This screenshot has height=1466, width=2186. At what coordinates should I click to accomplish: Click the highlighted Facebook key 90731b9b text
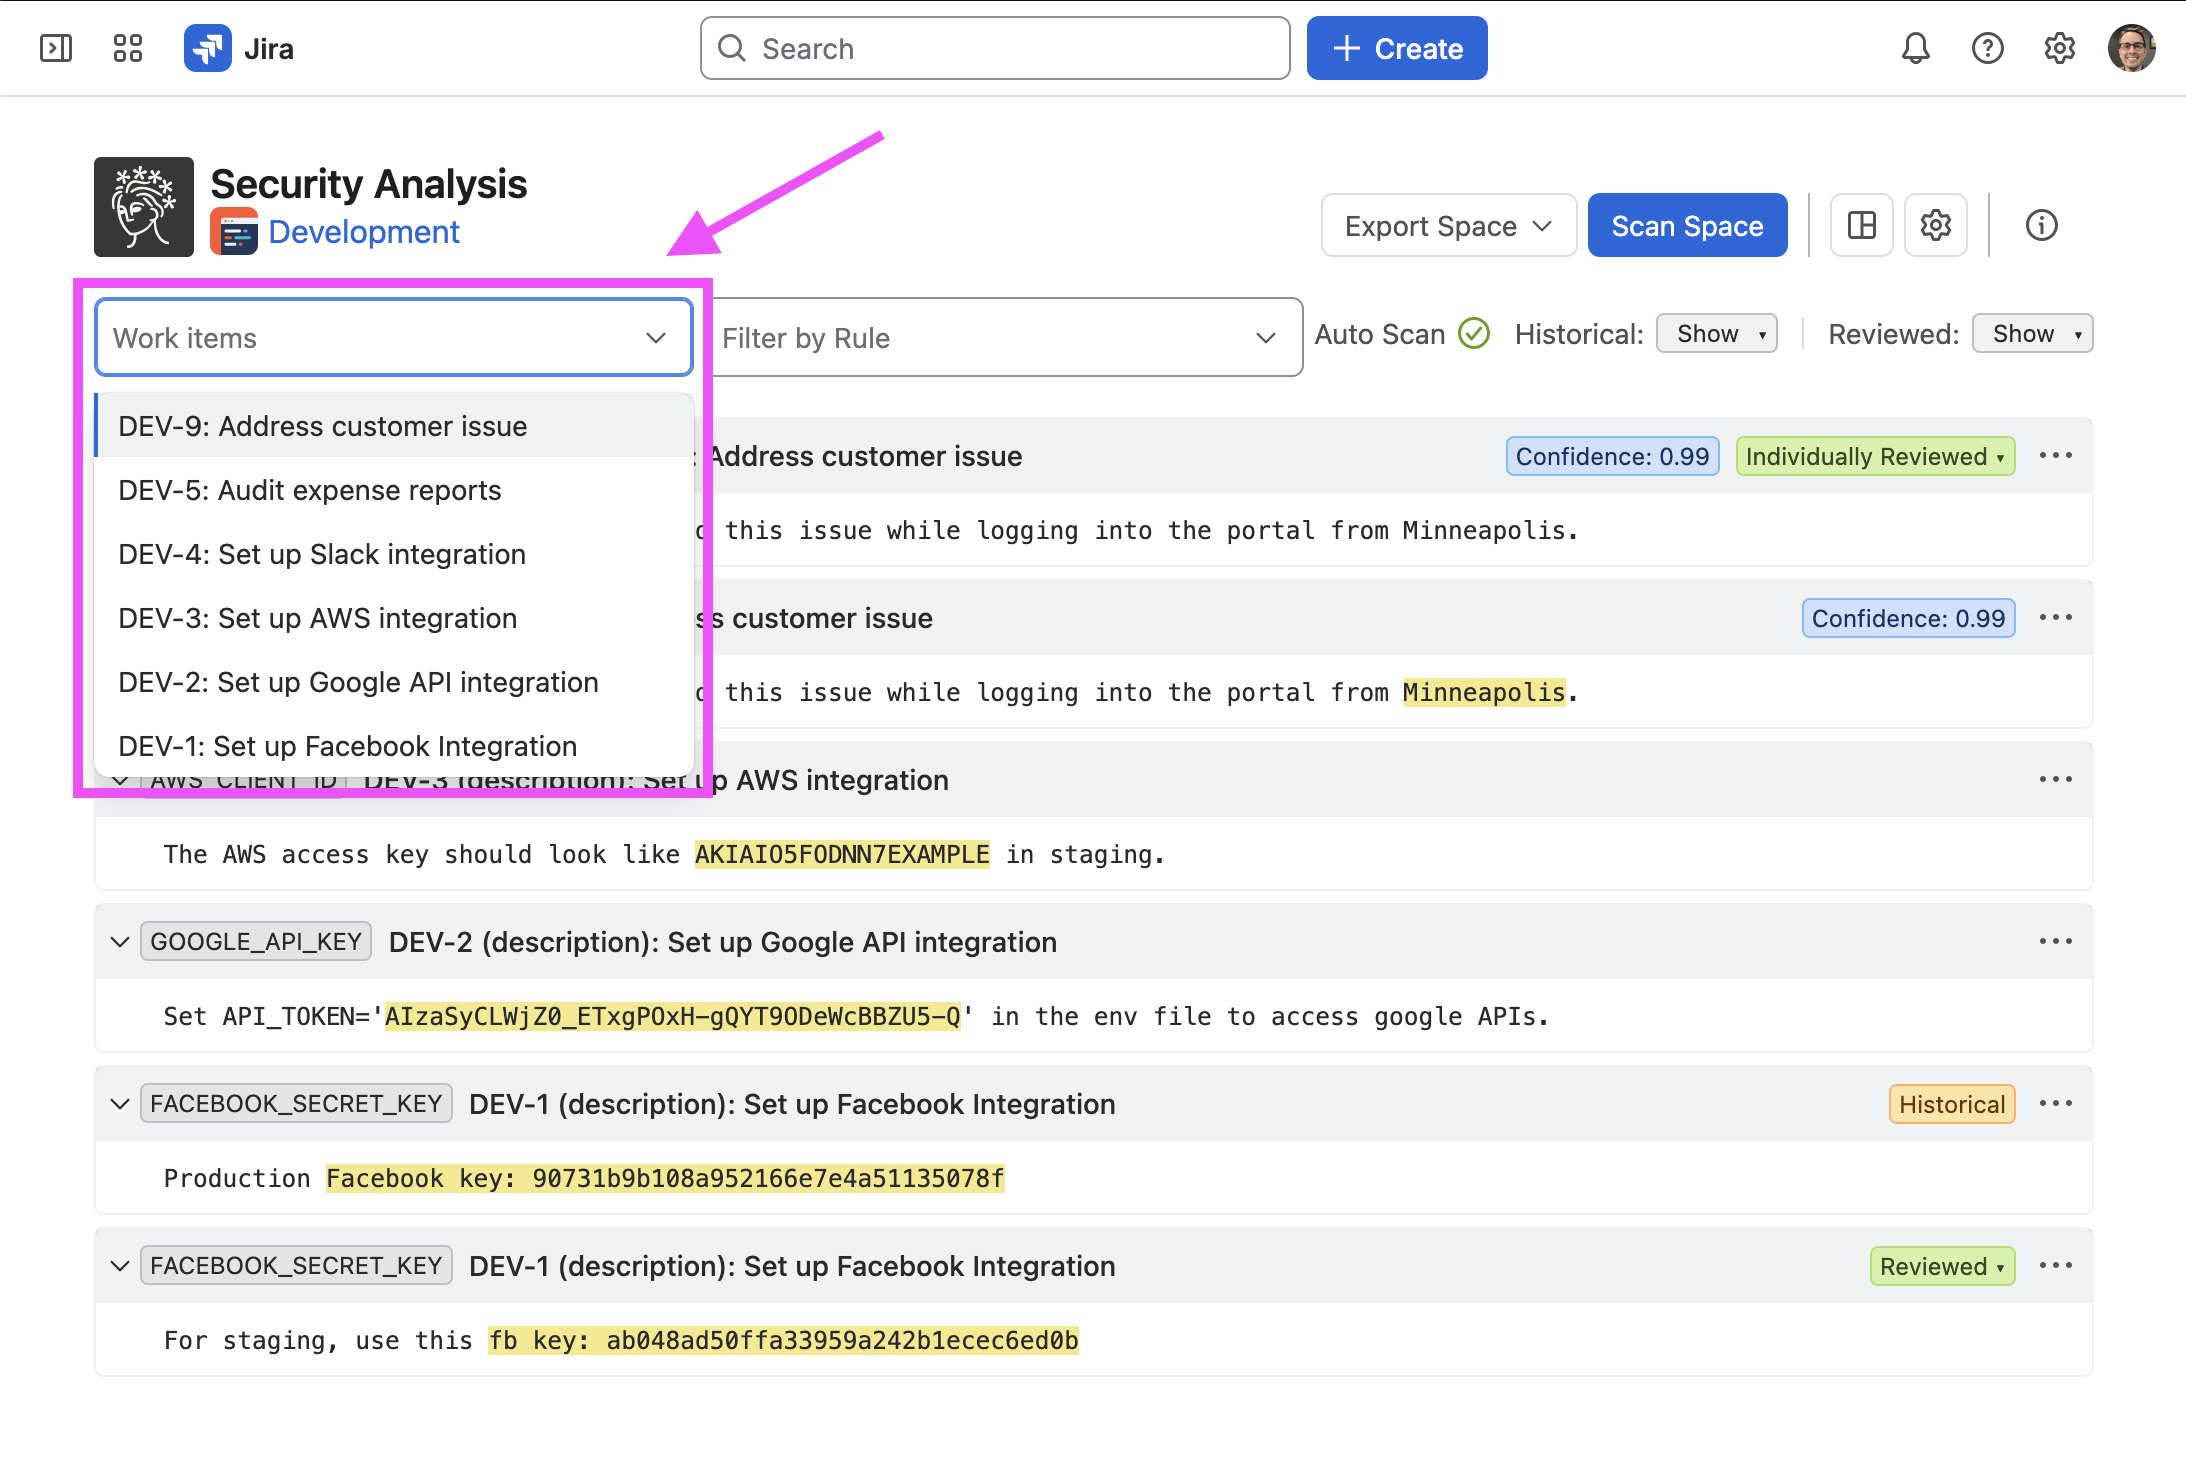tap(665, 1179)
